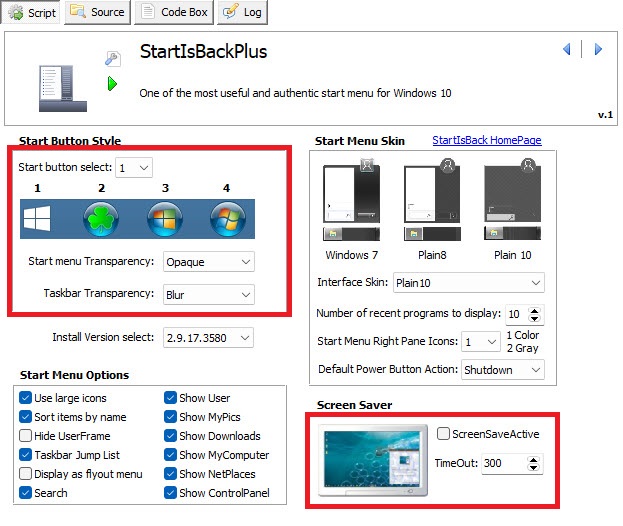
Task: Pick the number 3 Windows orb
Action: [165, 219]
